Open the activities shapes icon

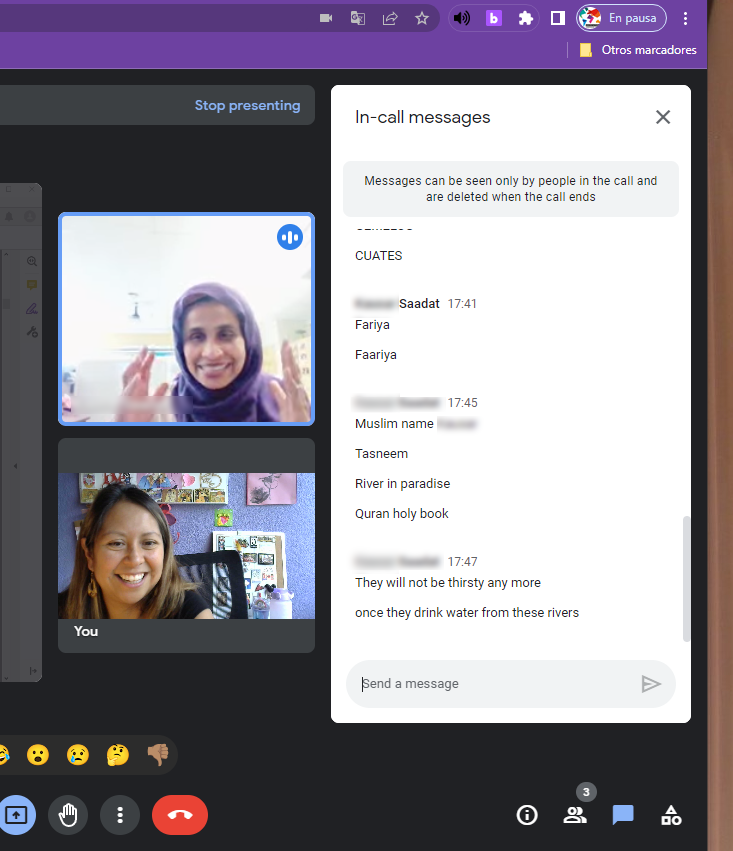pyautogui.click(x=671, y=815)
